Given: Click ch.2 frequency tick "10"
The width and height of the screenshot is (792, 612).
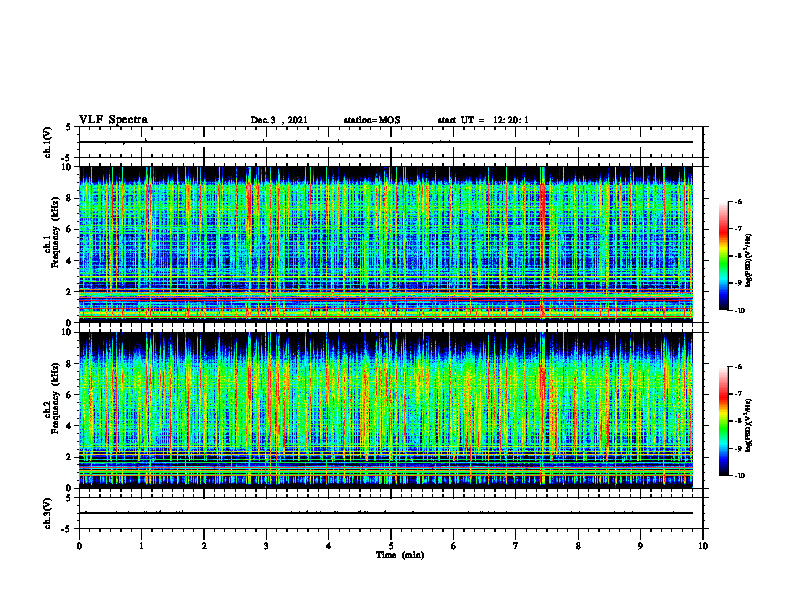Looking at the screenshot, I should point(67,332).
